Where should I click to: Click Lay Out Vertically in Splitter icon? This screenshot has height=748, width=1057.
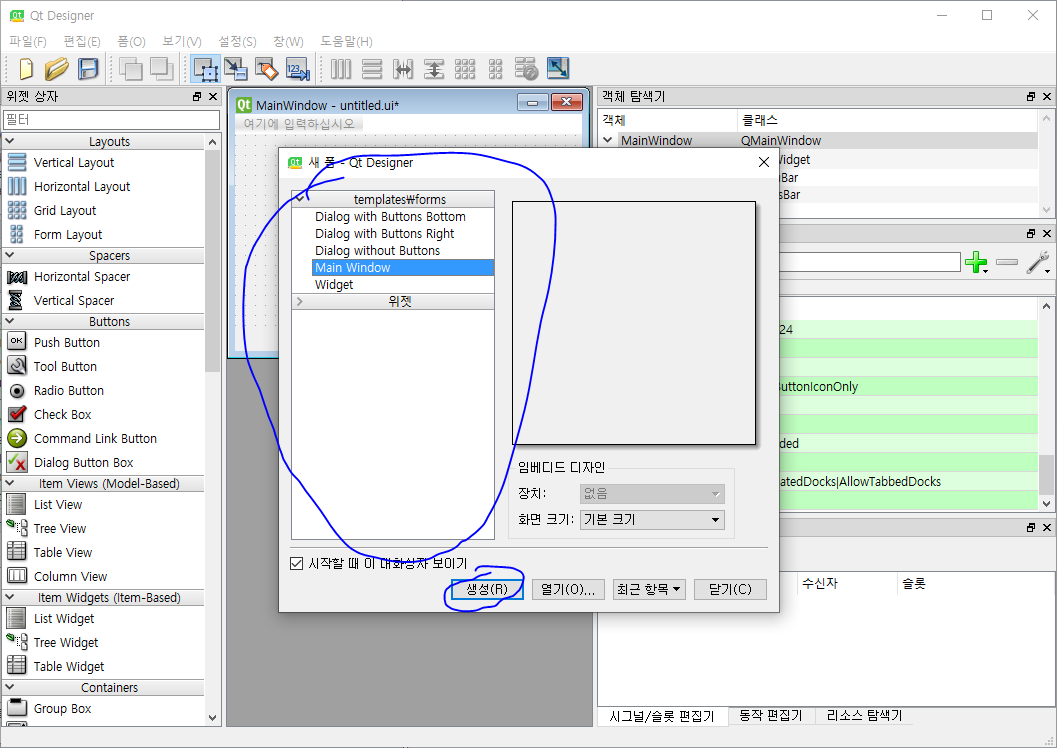click(433, 69)
